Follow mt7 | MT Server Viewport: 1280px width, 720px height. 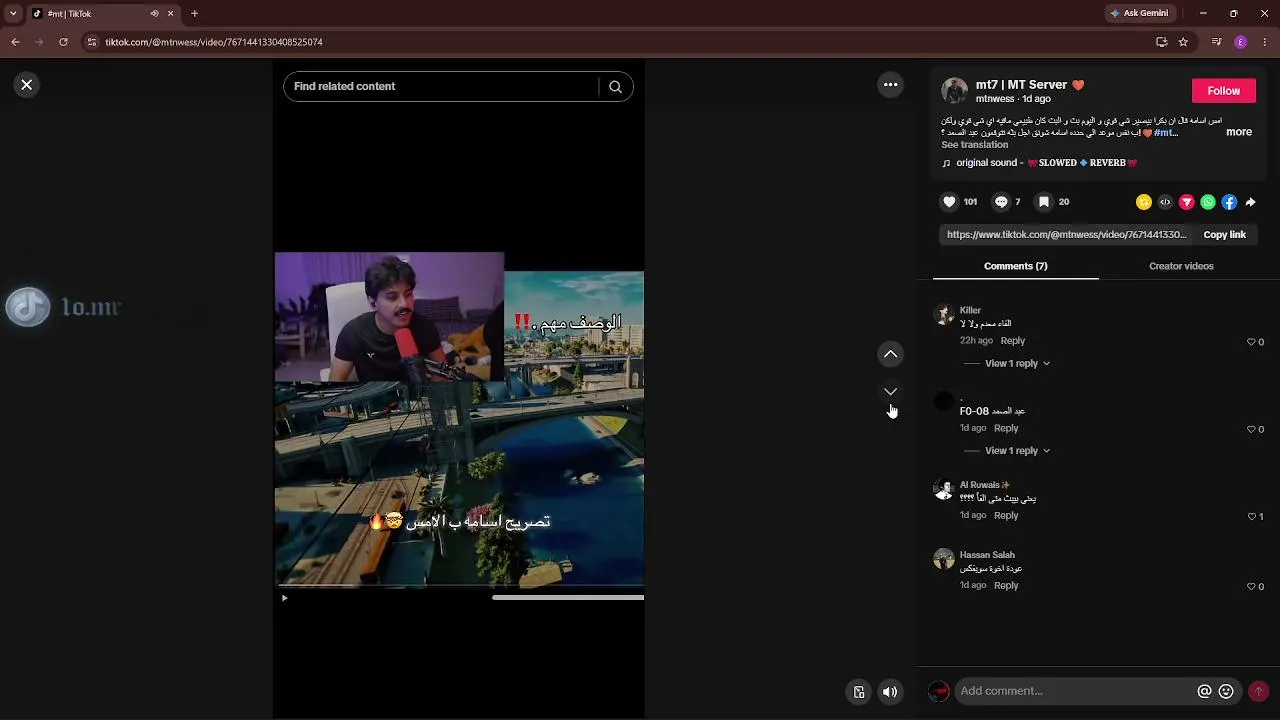coord(1223,91)
